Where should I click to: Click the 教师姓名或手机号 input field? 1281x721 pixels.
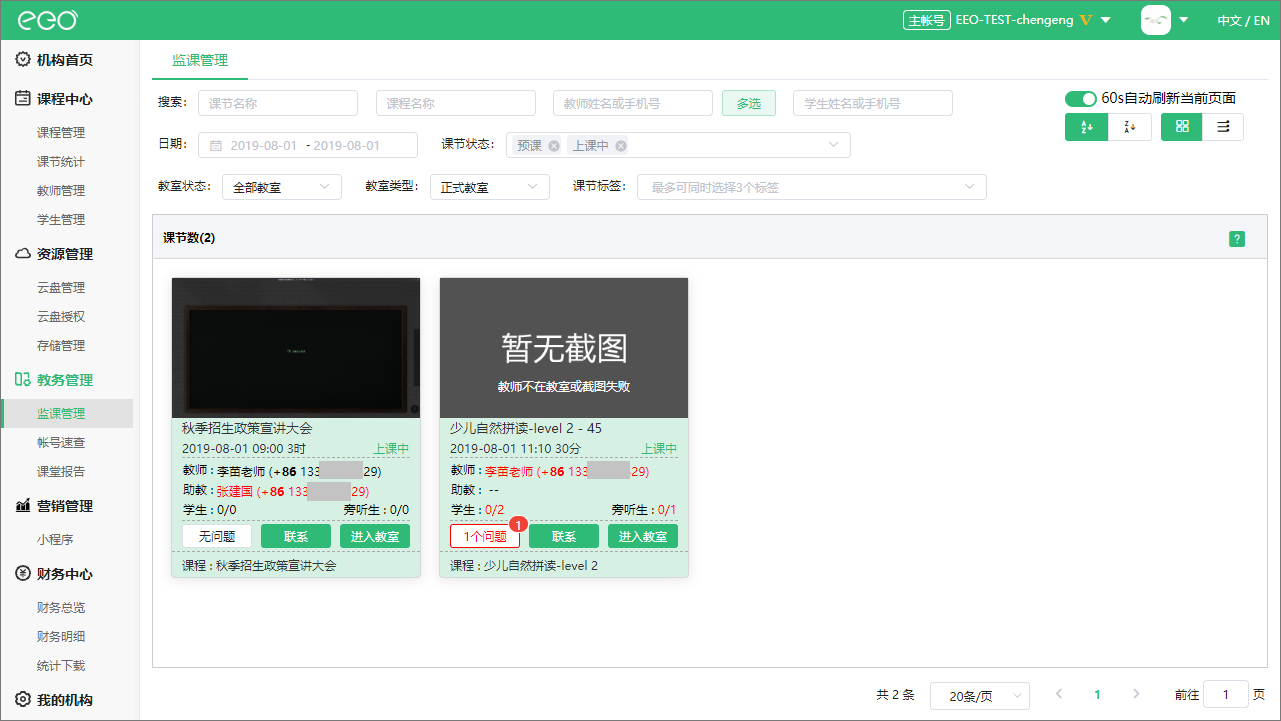point(632,103)
